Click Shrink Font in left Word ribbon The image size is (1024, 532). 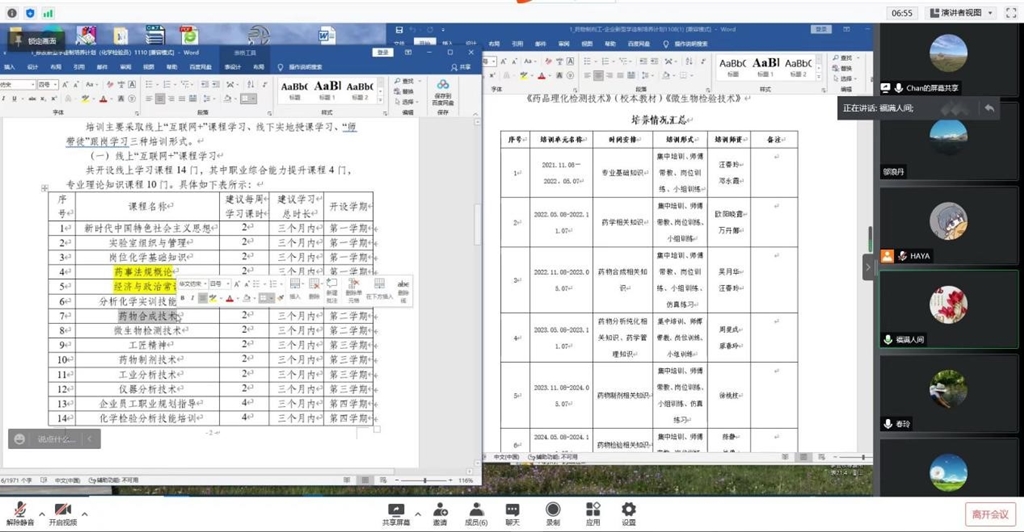77,85
